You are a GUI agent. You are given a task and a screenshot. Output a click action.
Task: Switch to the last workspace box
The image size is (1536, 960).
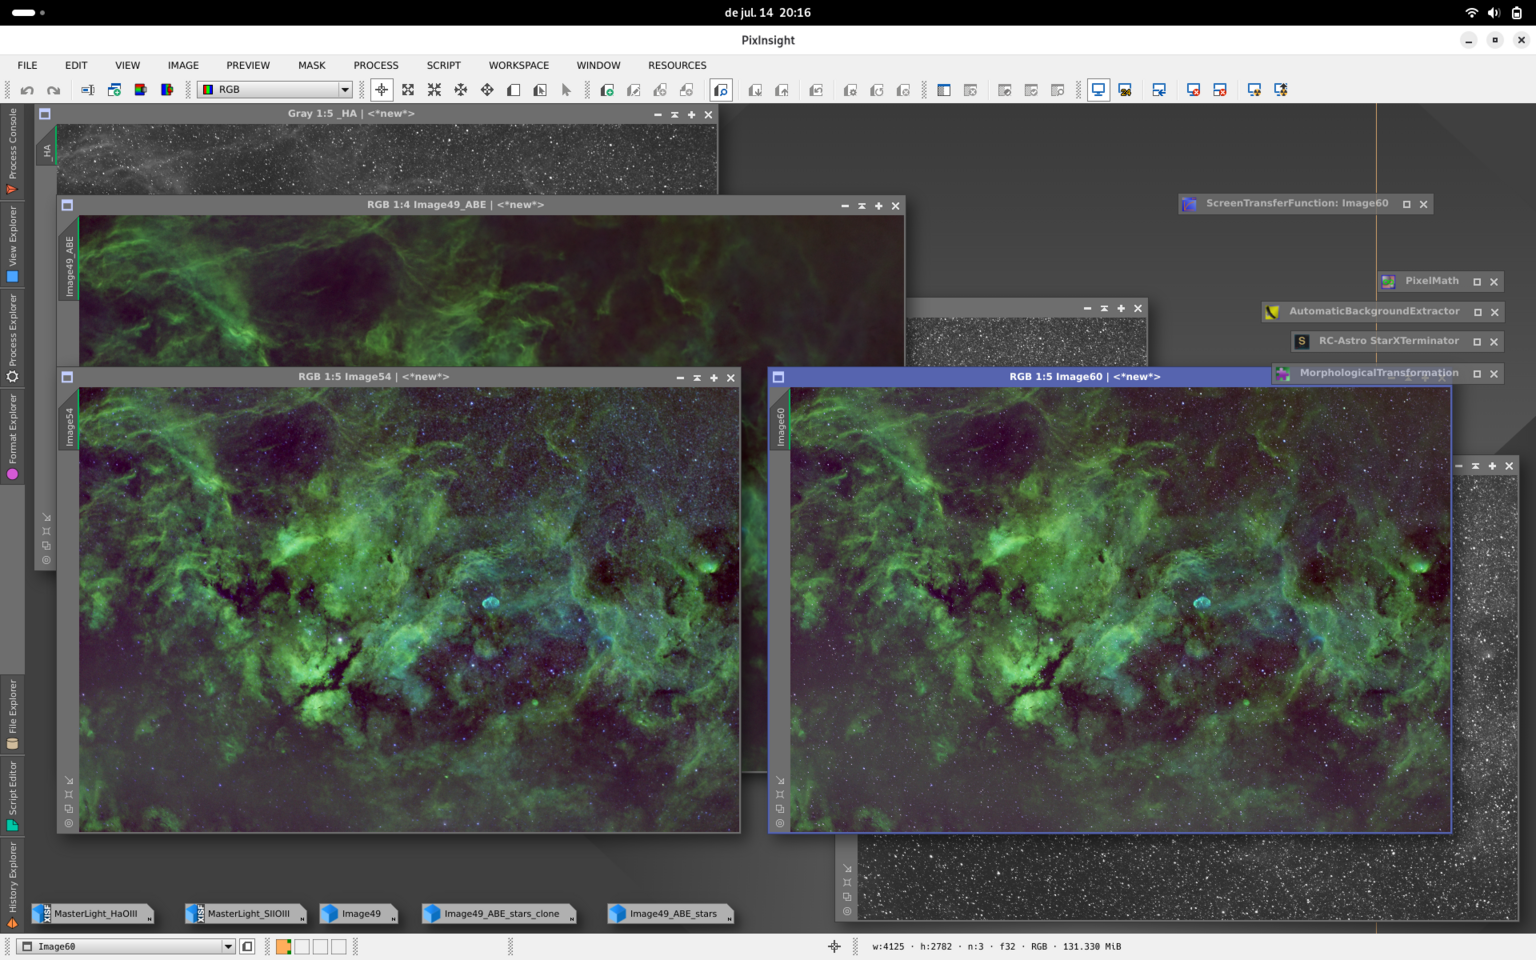(339, 946)
